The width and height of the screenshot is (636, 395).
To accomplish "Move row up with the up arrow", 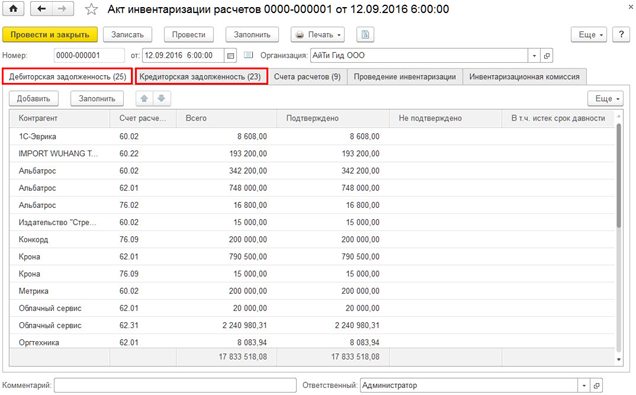I will 144,99.
